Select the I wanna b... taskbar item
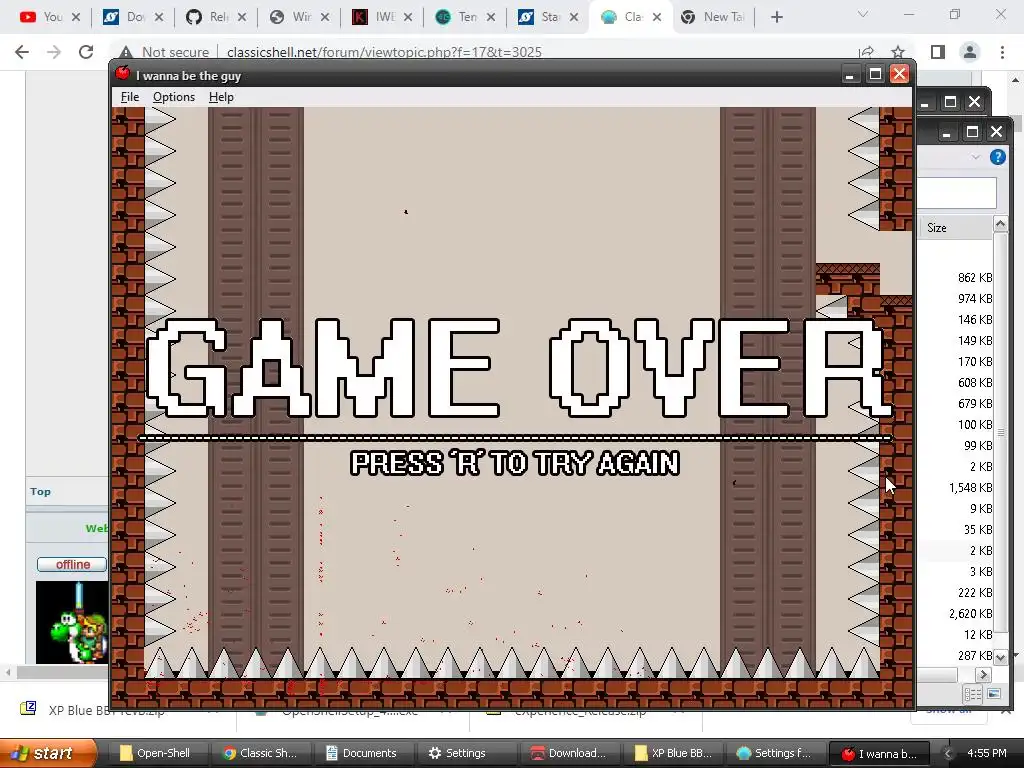The width and height of the screenshot is (1024, 768). point(879,753)
